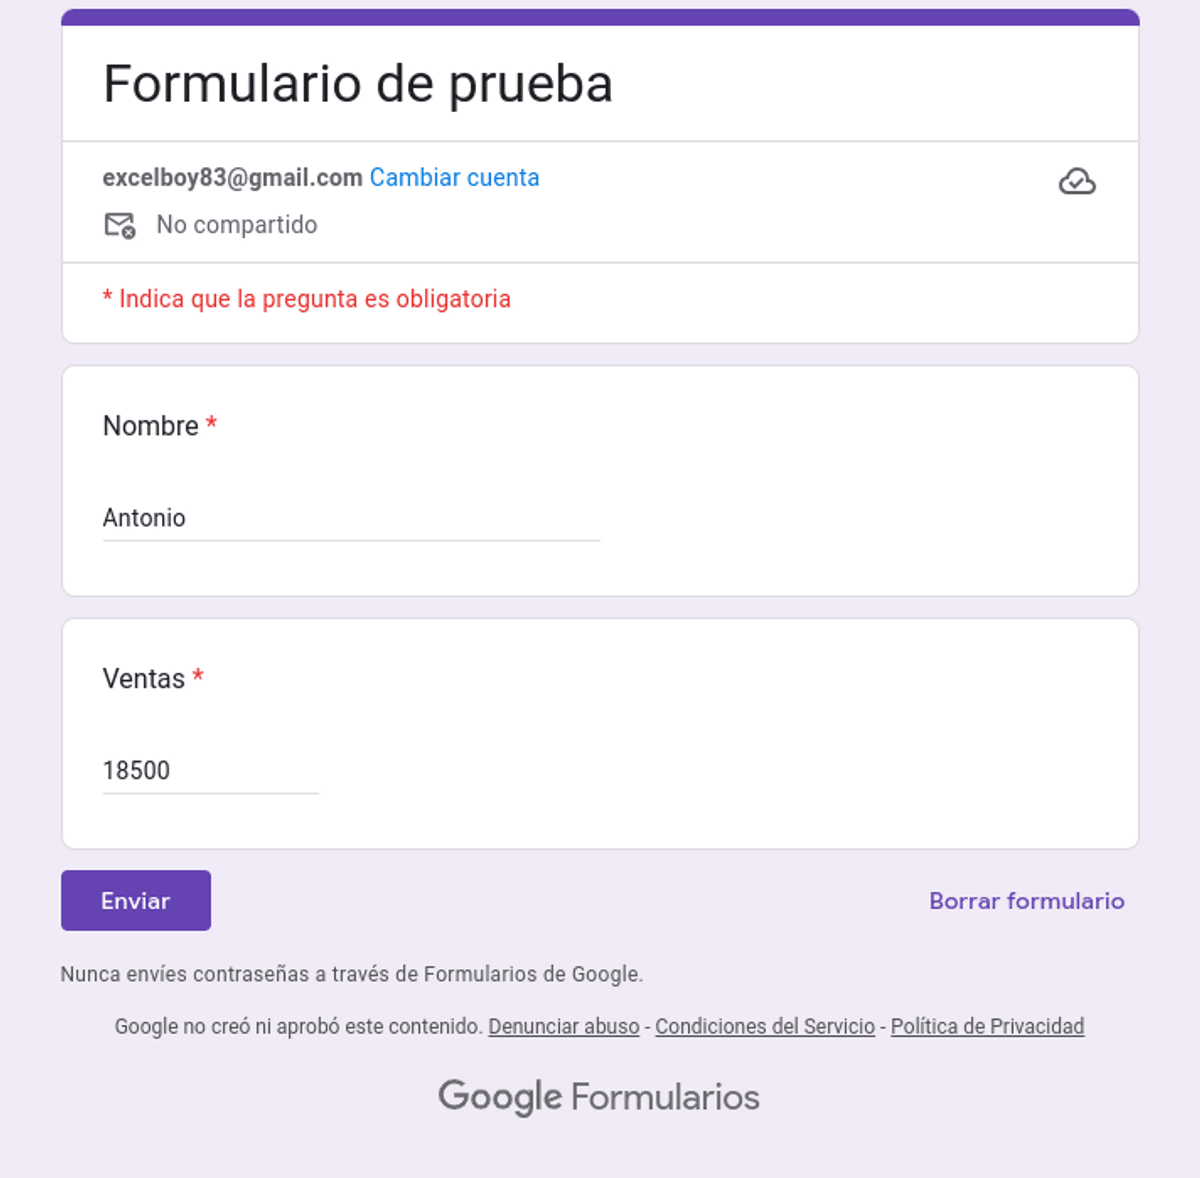Image resolution: width=1200 pixels, height=1178 pixels.
Task: Click the Cambiar cuenta link
Action: 454,178
